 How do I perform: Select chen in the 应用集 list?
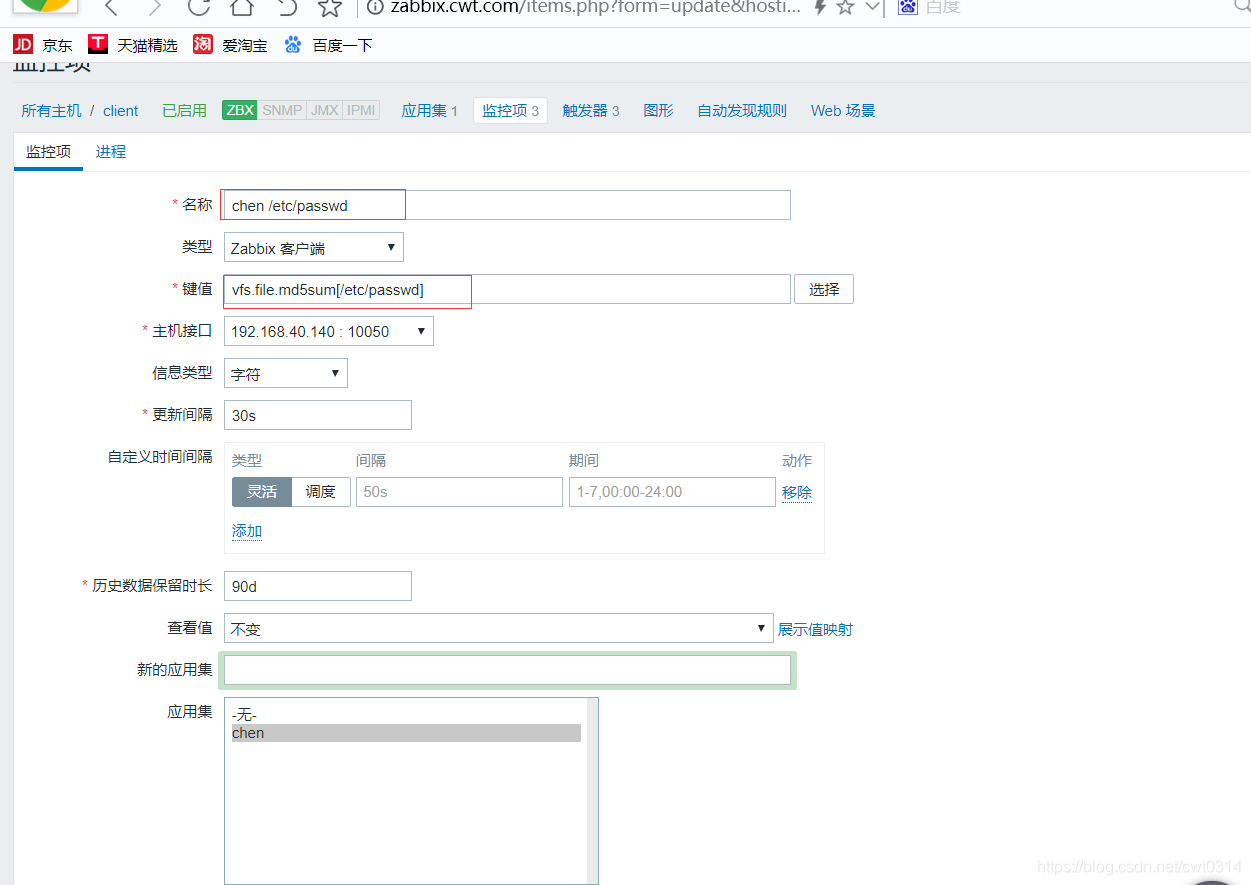pos(405,733)
